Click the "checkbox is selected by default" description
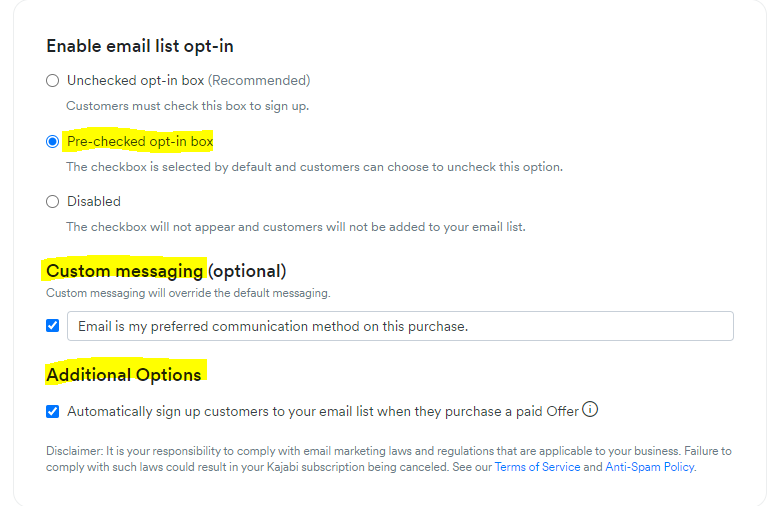The image size is (772, 506). [314, 167]
